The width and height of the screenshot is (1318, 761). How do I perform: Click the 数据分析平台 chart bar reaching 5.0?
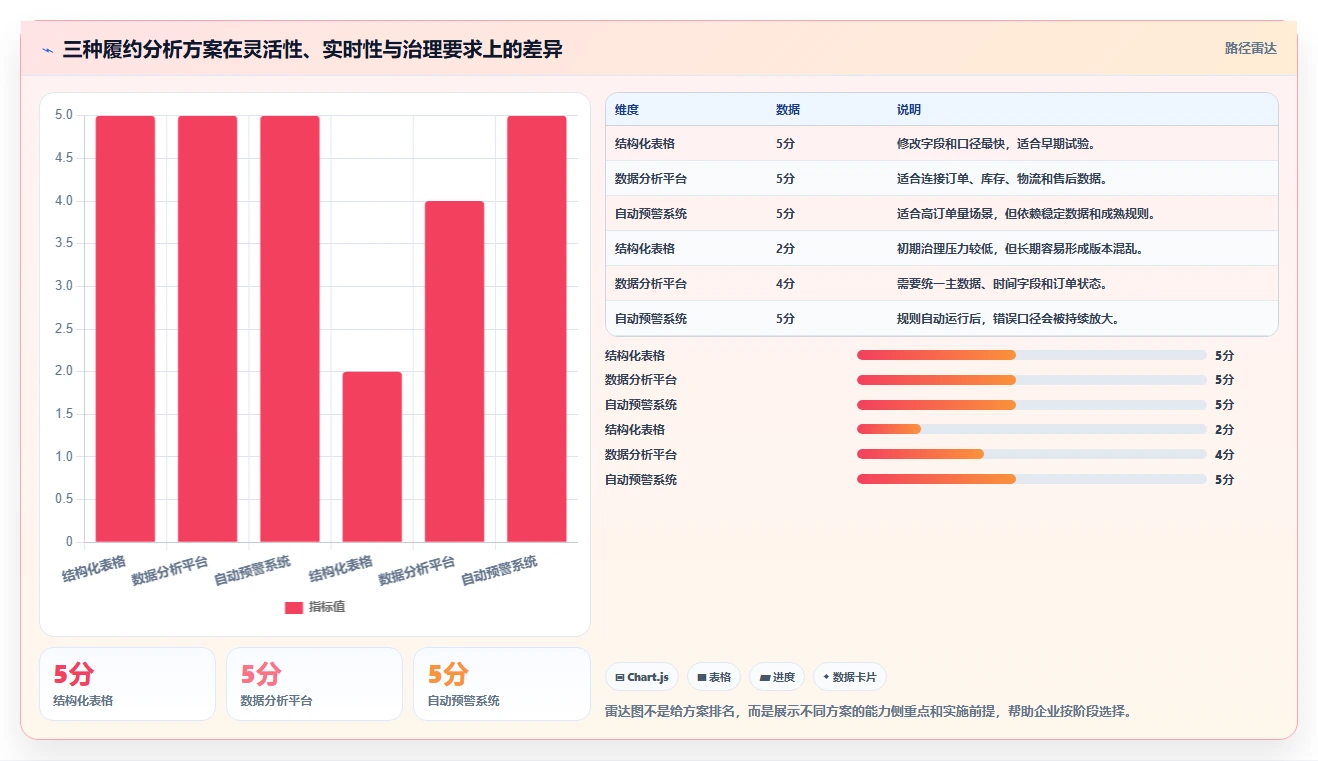click(x=207, y=329)
